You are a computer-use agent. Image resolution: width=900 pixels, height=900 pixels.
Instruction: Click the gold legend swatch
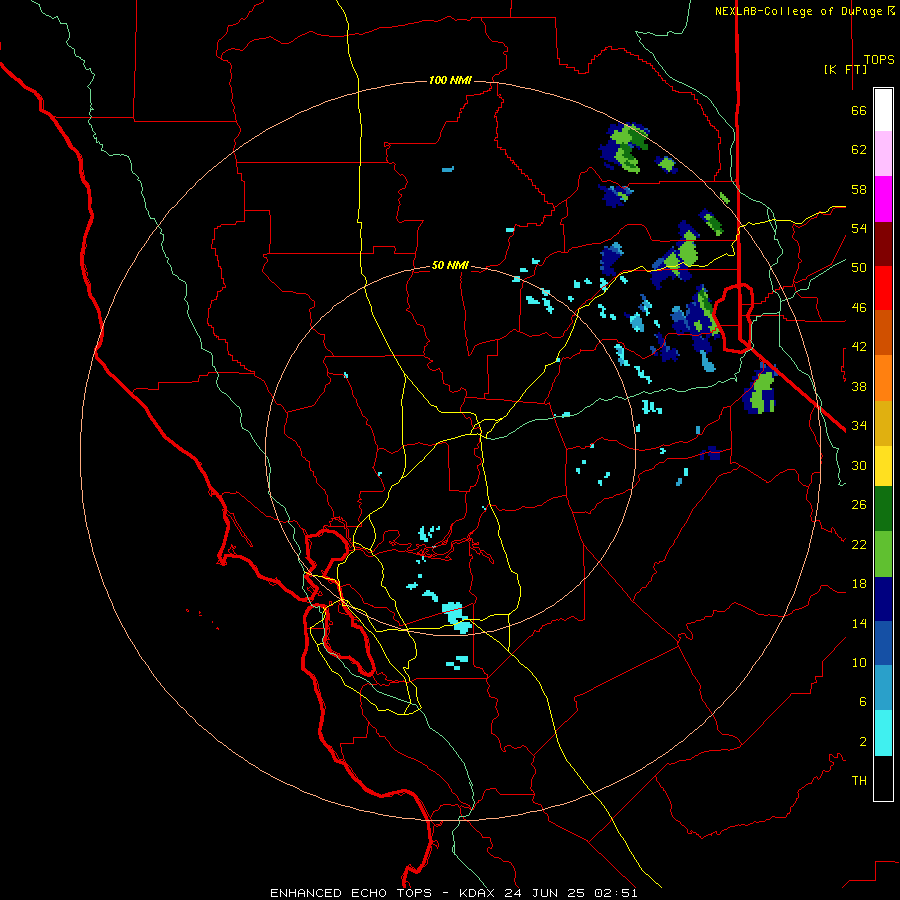click(883, 423)
